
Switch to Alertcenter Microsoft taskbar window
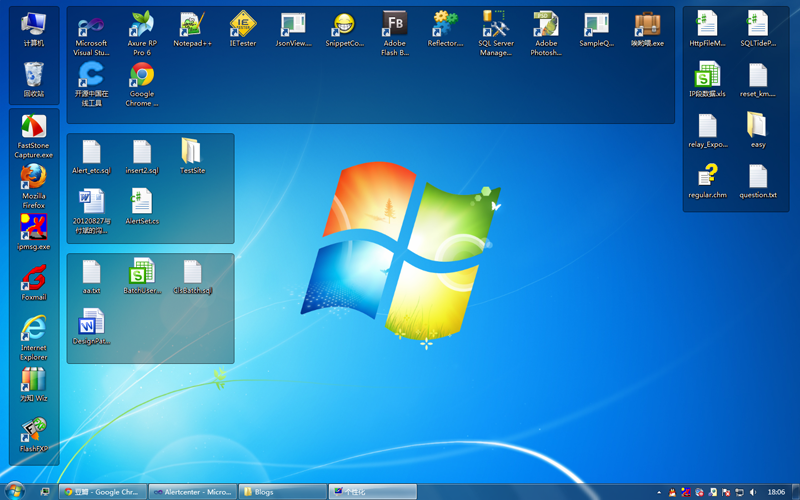[193, 492]
